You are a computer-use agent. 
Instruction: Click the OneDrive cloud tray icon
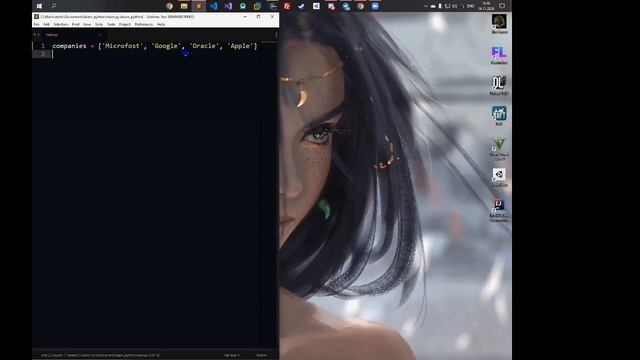[433, 6]
